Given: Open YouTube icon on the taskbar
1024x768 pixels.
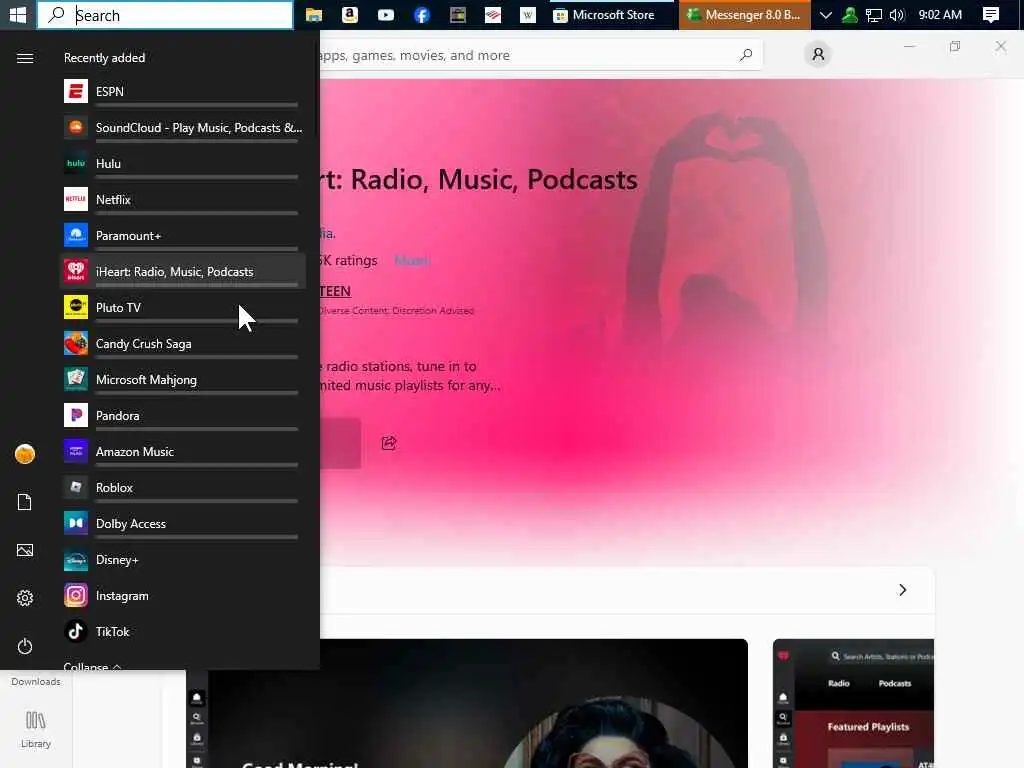Looking at the screenshot, I should pyautogui.click(x=386, y=15).
